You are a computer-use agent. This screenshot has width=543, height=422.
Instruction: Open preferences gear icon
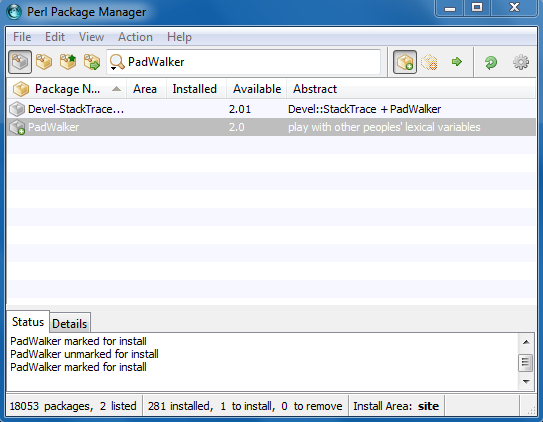(x=521, y=62)
